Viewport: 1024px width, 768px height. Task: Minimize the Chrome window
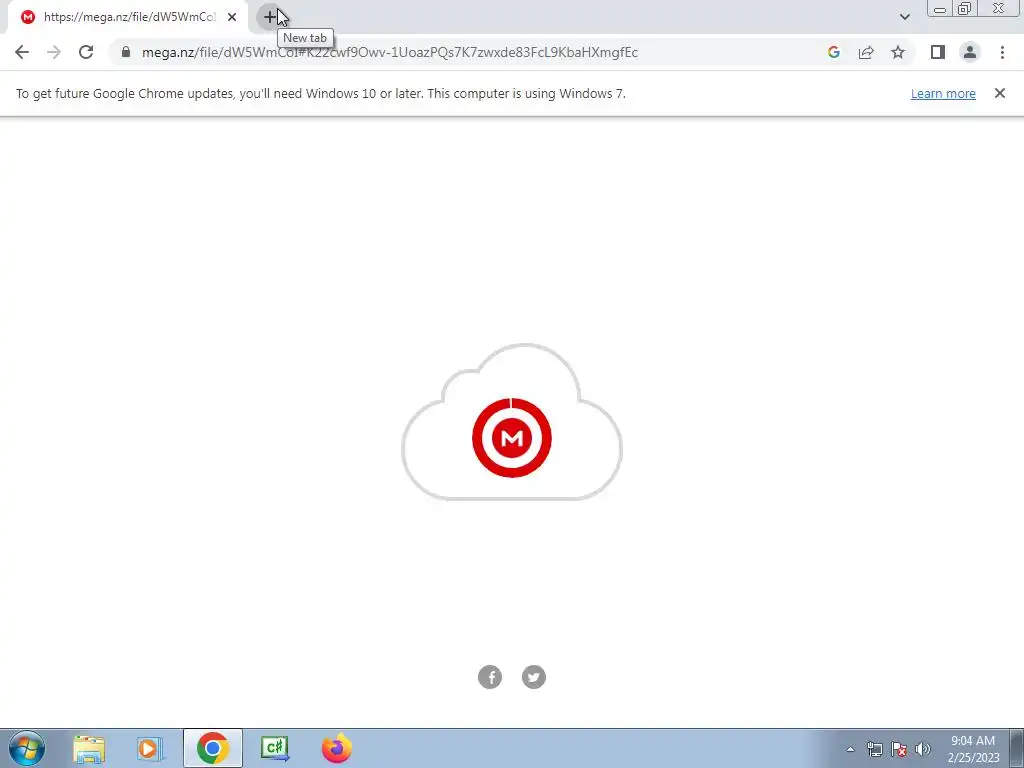(x=940, y=9)
